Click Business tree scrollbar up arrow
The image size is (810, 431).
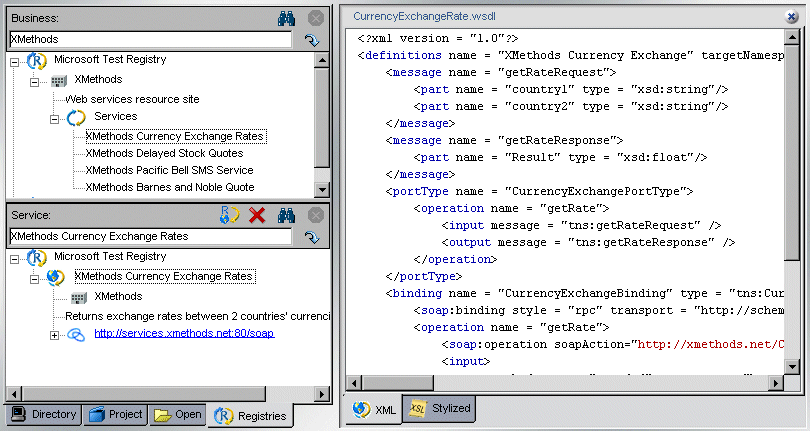point(322,60)
